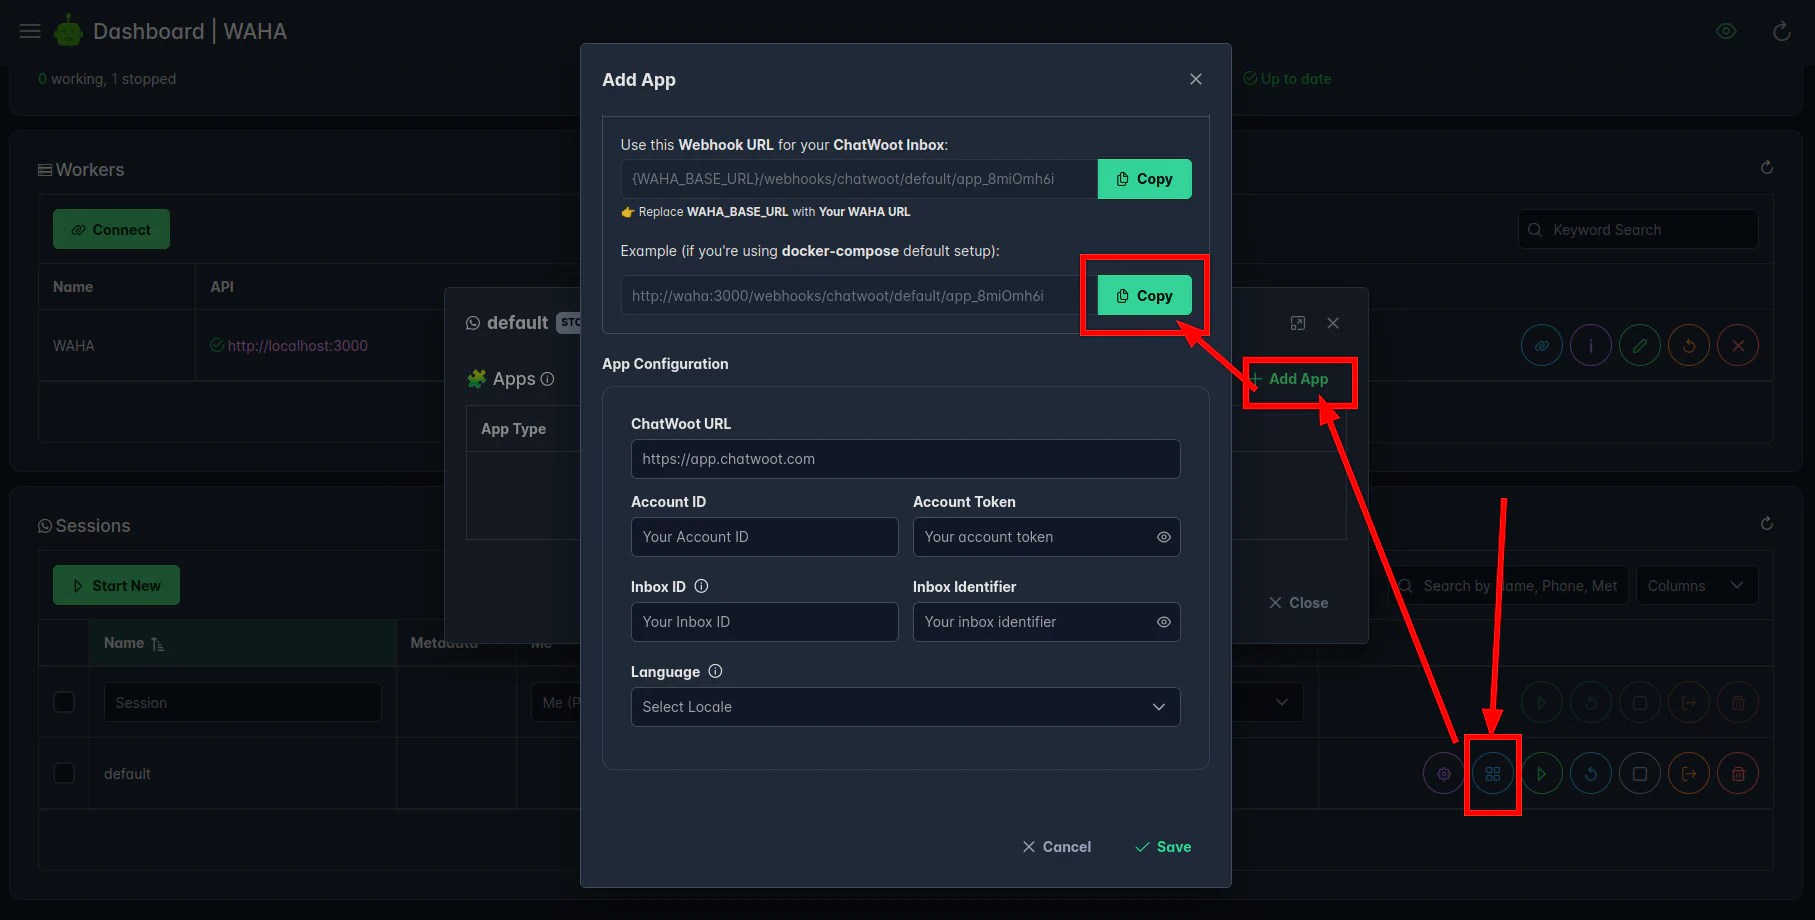Click bulk start icon in session filter row
Image resolution: width=1815 pixels, height=920 pixels.
click(x=1542, y=703)
